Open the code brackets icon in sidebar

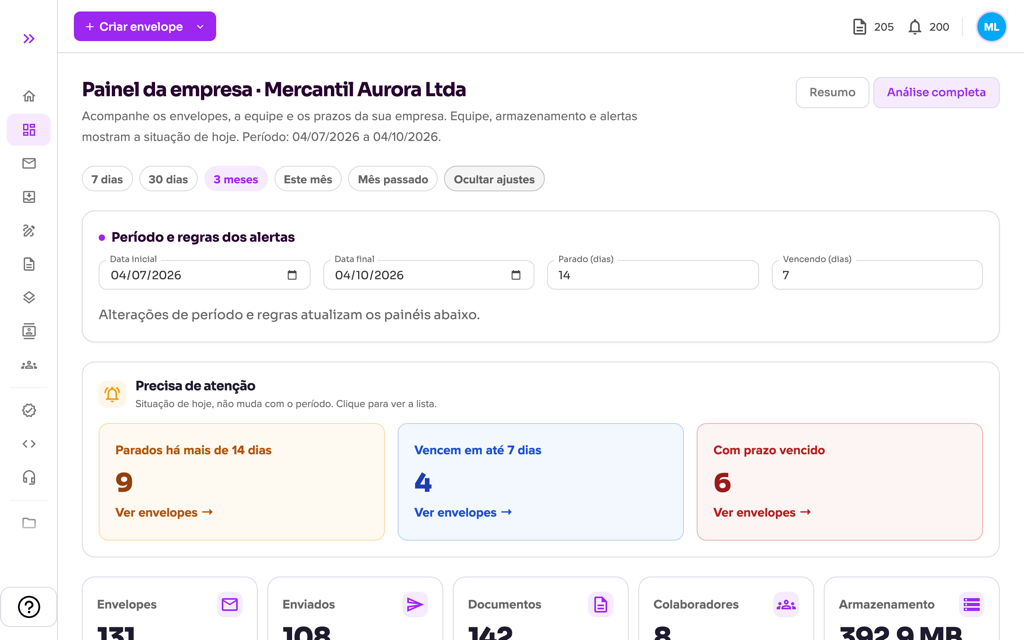pyautogui.click(x=29, y=443)
